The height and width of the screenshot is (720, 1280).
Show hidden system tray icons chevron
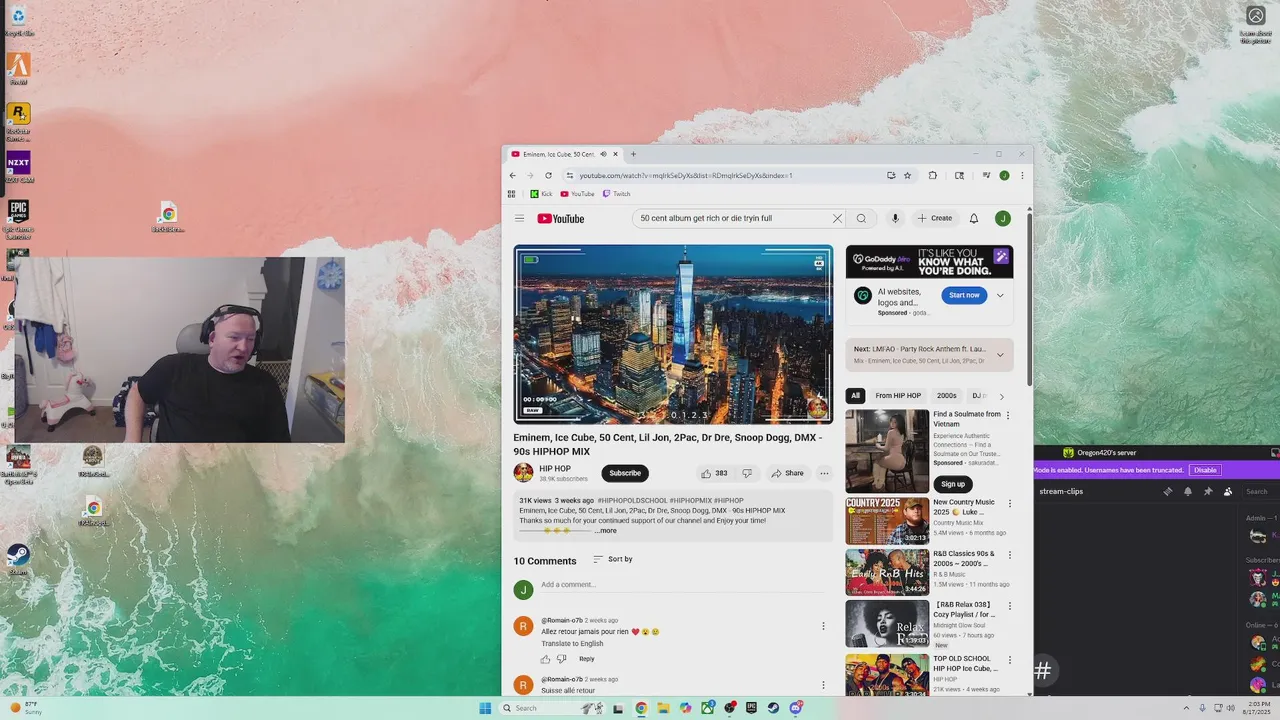[x=1186, y=708]
